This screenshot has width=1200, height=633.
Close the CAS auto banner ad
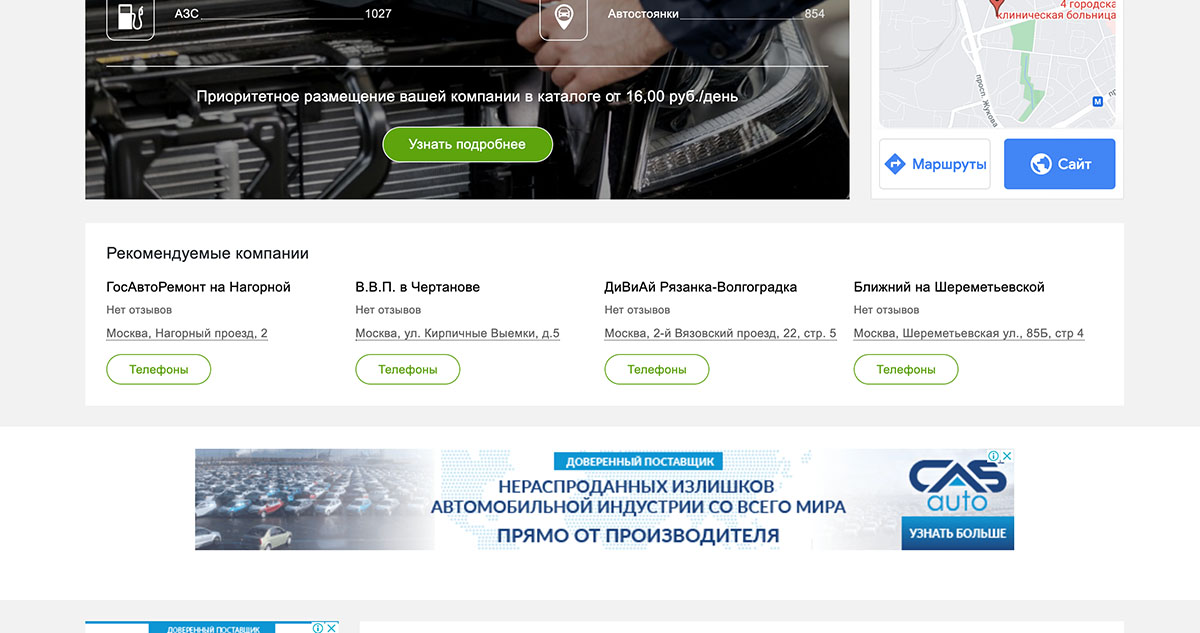[x=1008, y=456]
